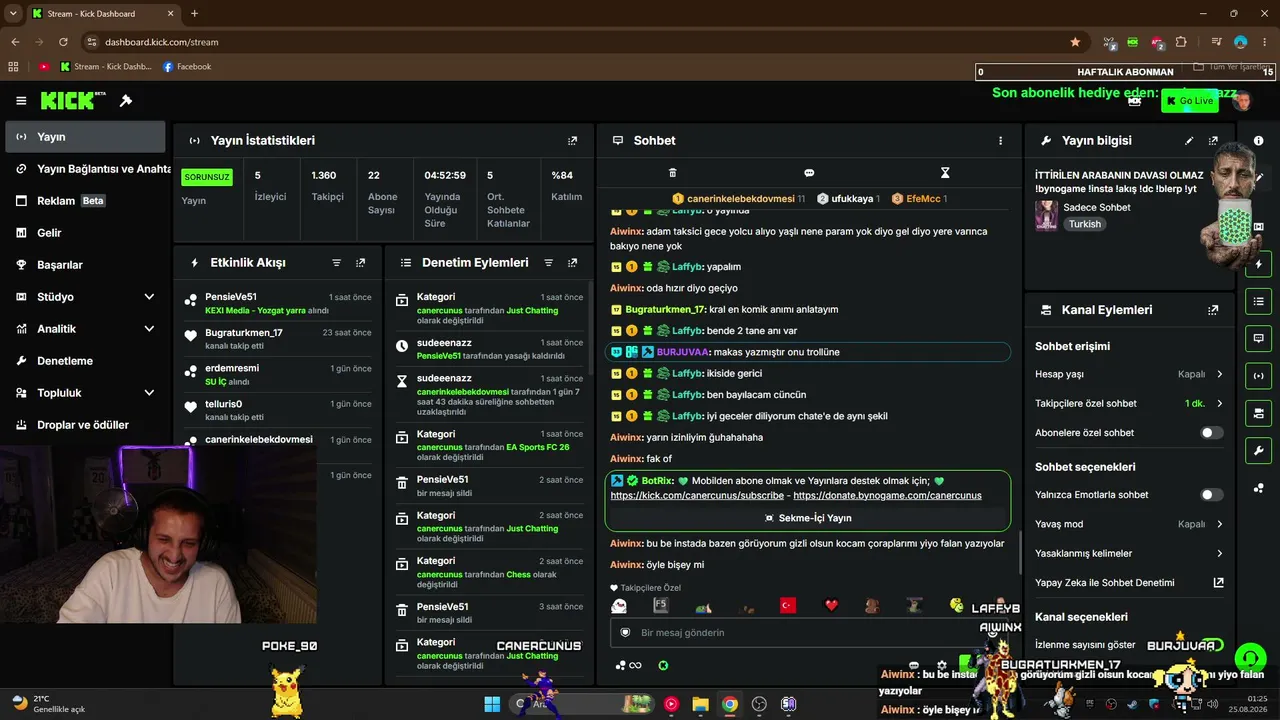This screenshot has width=1280, height=720.
Task: Pop out the Kanal Eylemleri panel
Action: click(x=1213, y=310)
